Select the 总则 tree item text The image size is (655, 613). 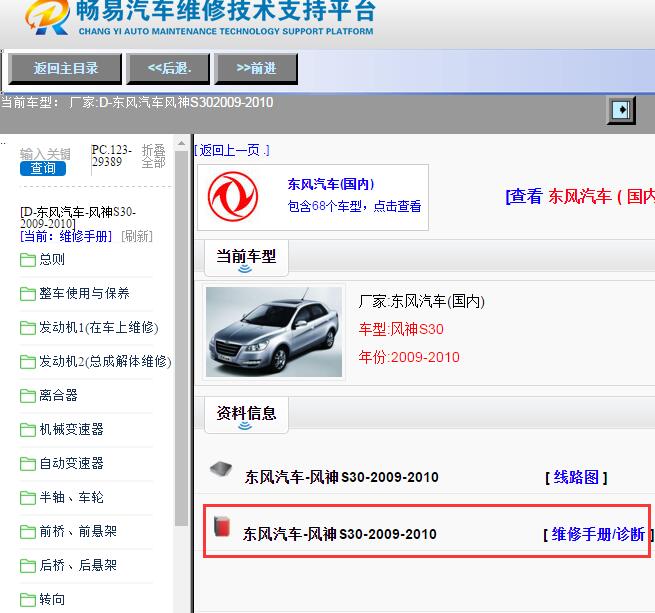click(52, 259)
